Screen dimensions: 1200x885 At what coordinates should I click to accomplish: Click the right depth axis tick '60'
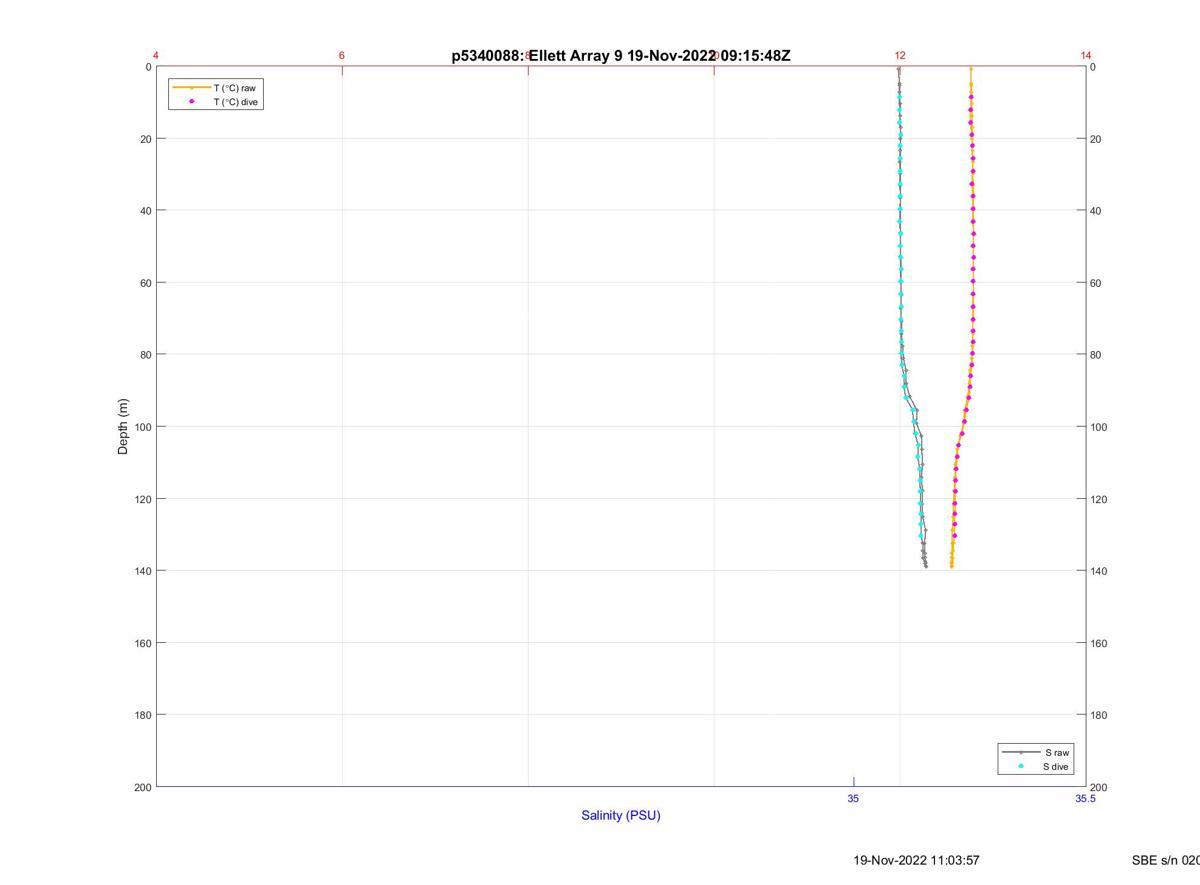tap(1096, 283)
